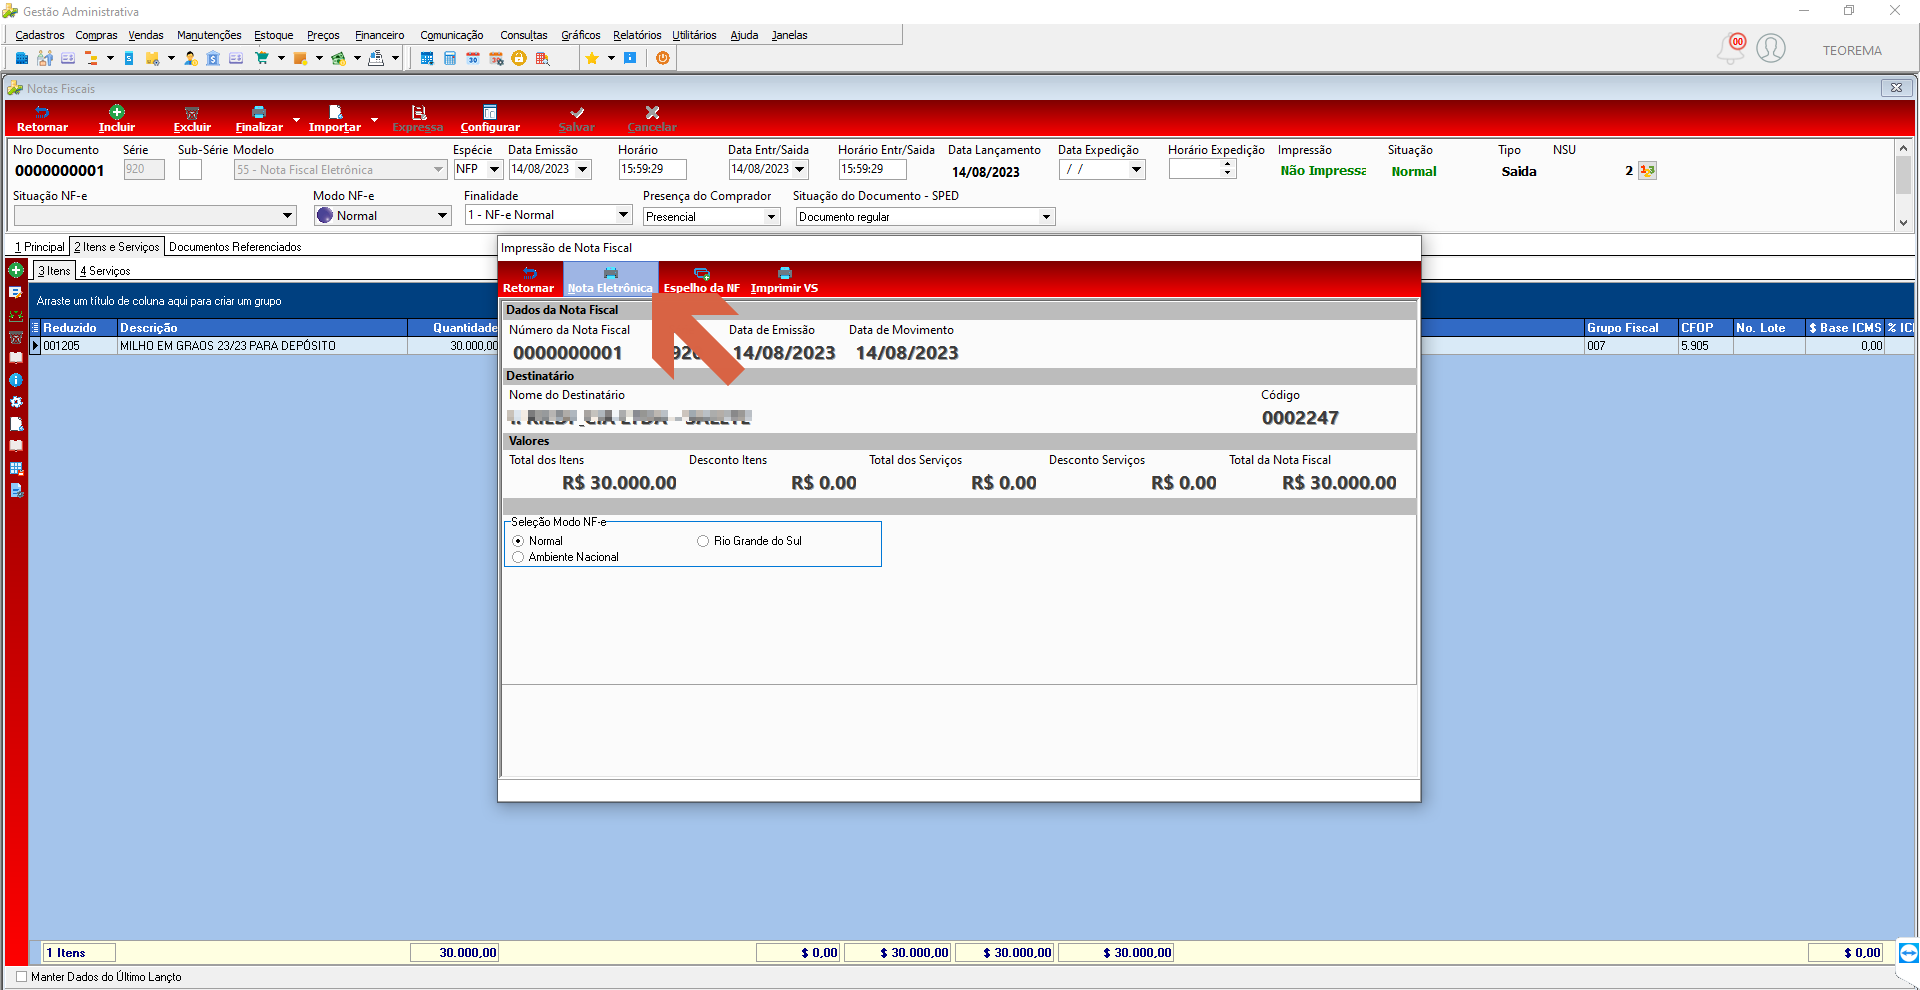Expand the Finalidade NF-e Normal dropdown
1920x990 pixels.
click(623, 215)
